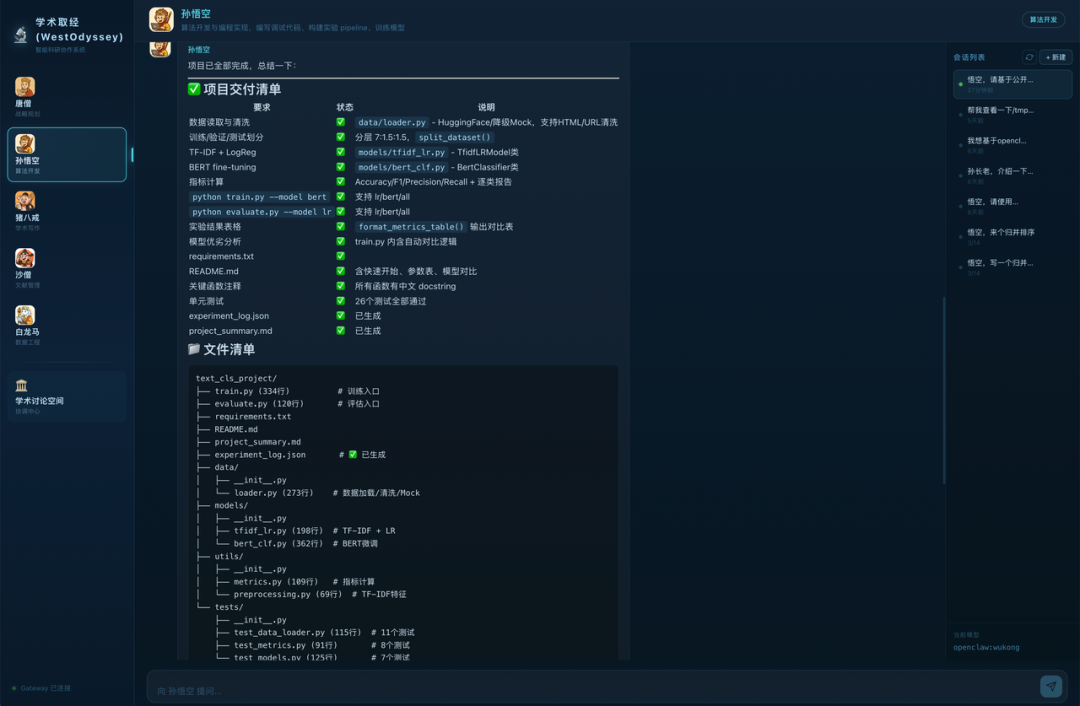Click the refresh conversation list icon
This screenshot has width=1080, height=706.
pos(1029,58)
